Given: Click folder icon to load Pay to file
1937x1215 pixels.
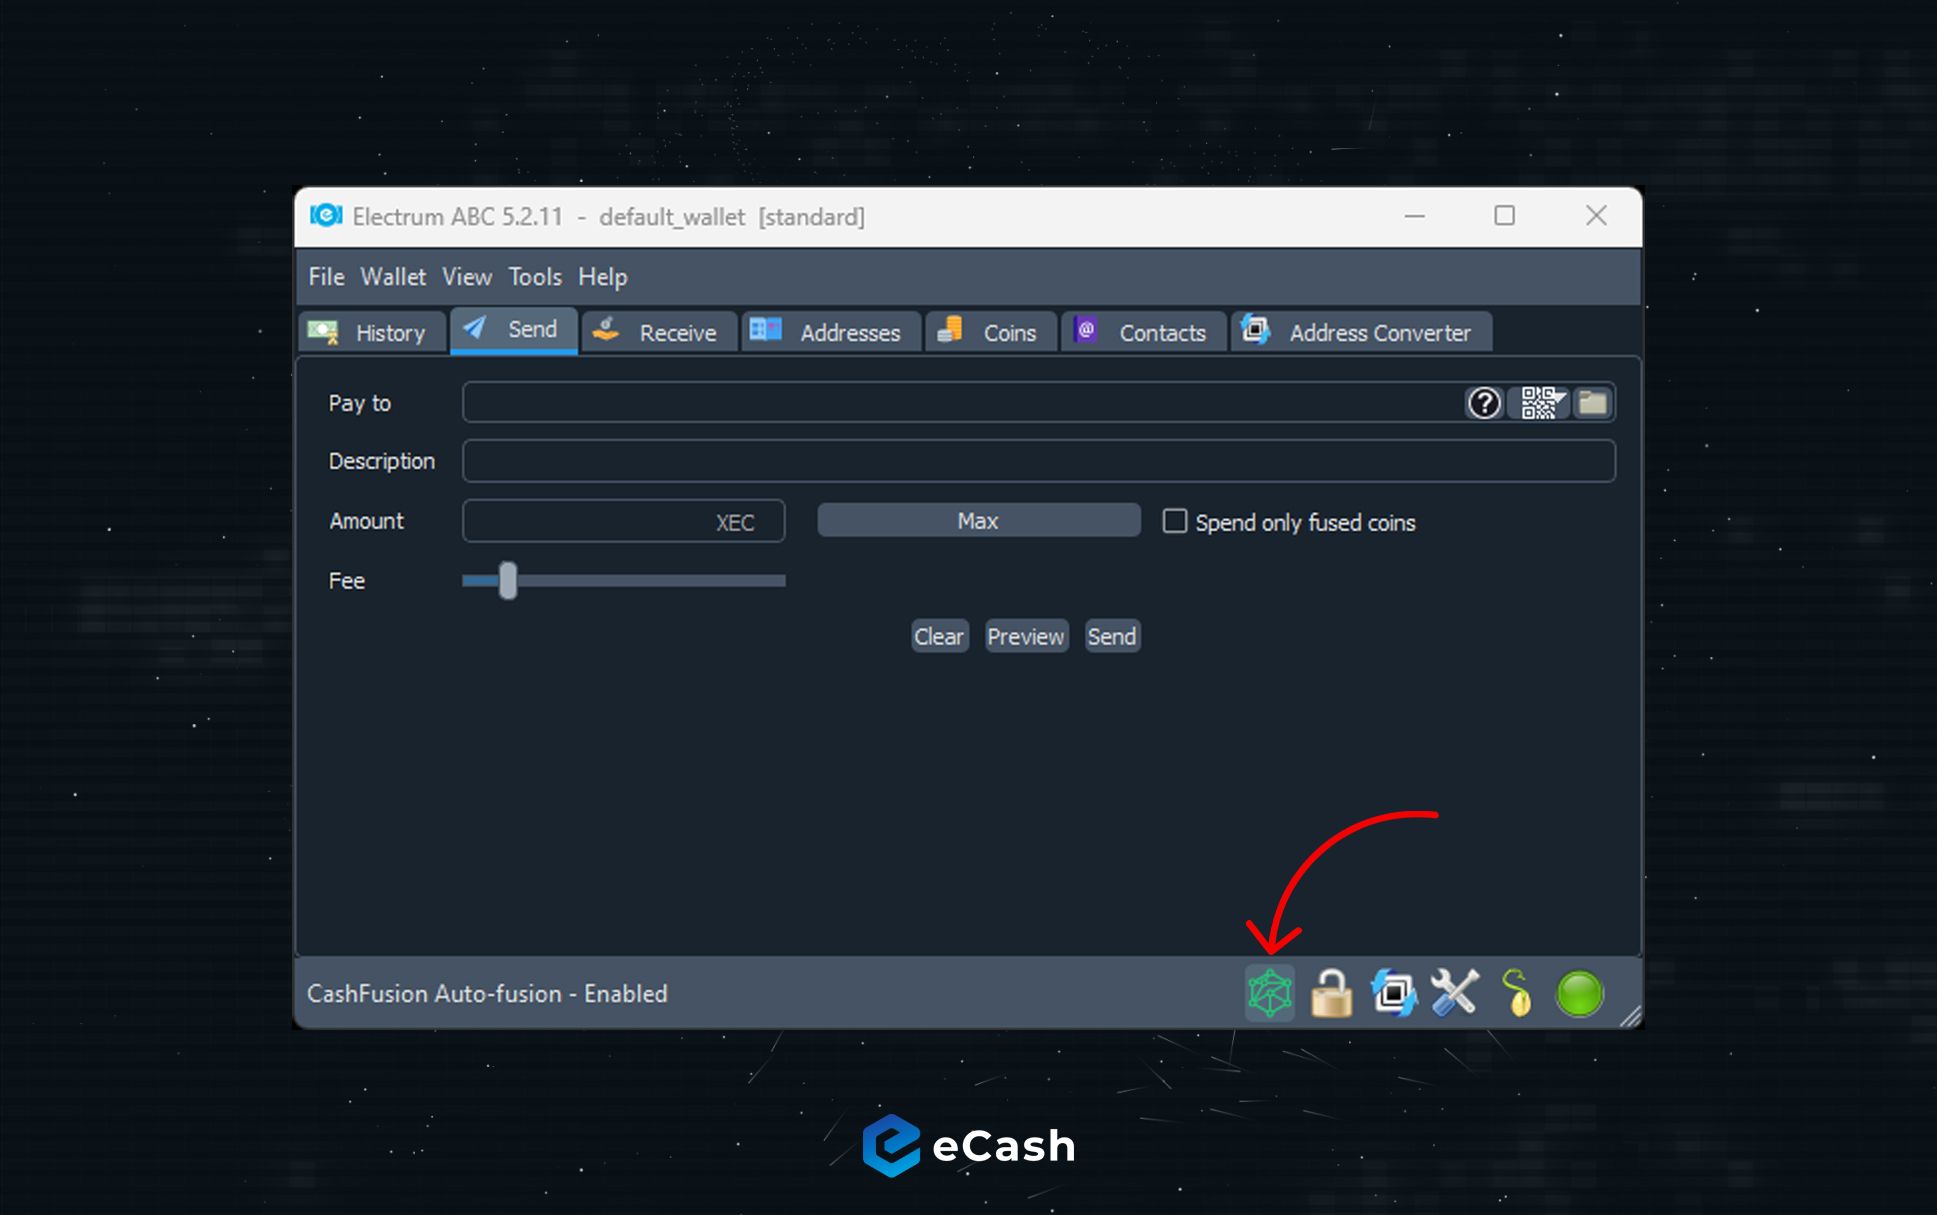Looking at the screenshot, I should [x=1592, y=403].
